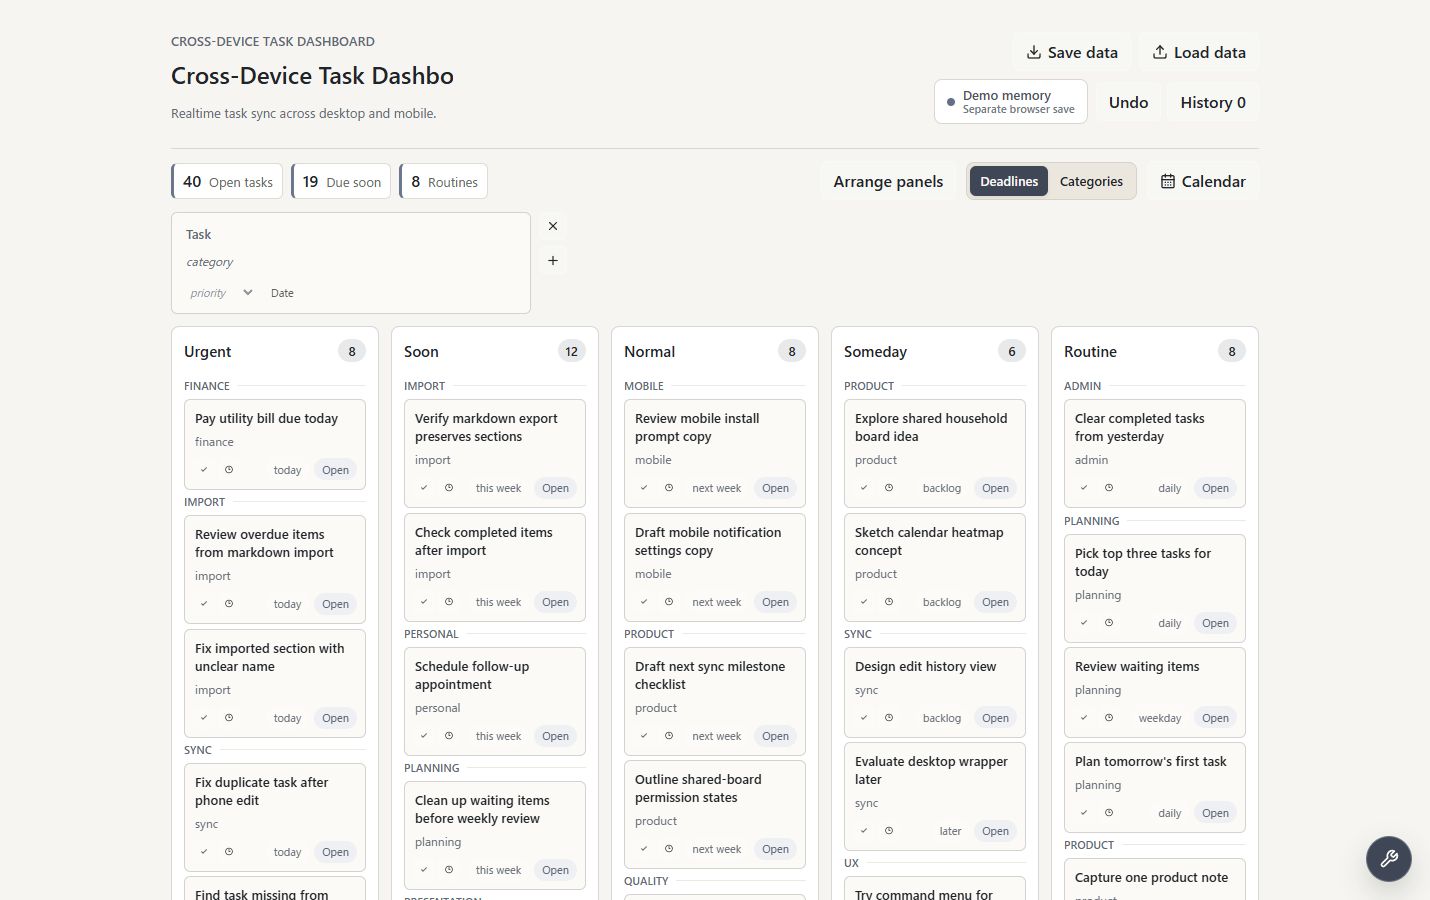Select the 19 Due soon filter chip

(341, 181)
